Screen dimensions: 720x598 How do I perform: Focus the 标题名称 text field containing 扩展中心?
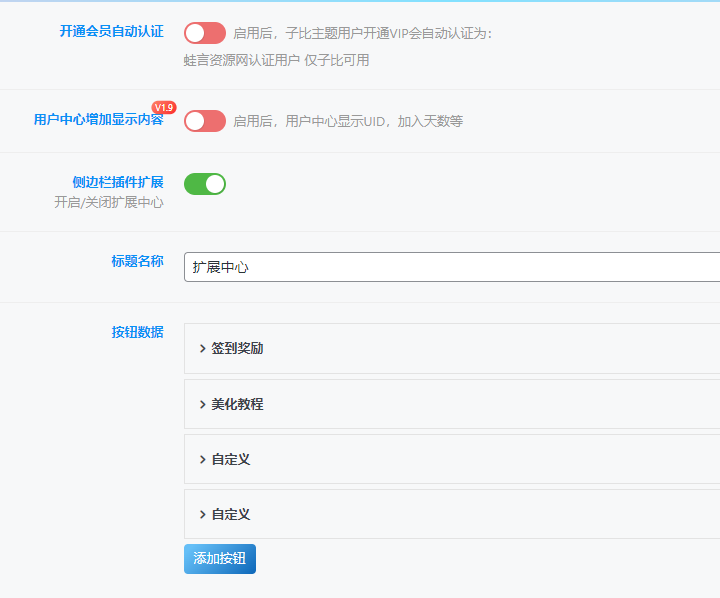[450, 267]
